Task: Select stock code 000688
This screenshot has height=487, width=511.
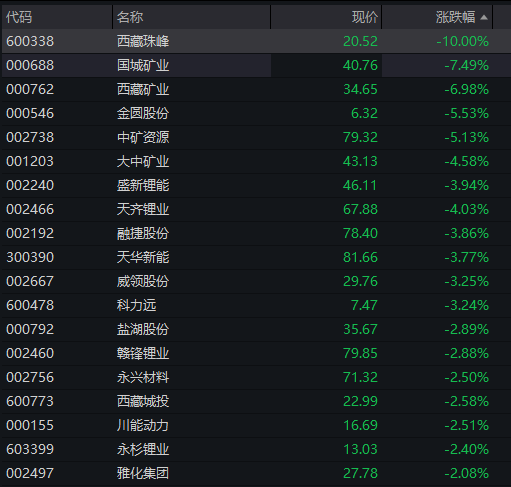Action: [x=30, y=65]
